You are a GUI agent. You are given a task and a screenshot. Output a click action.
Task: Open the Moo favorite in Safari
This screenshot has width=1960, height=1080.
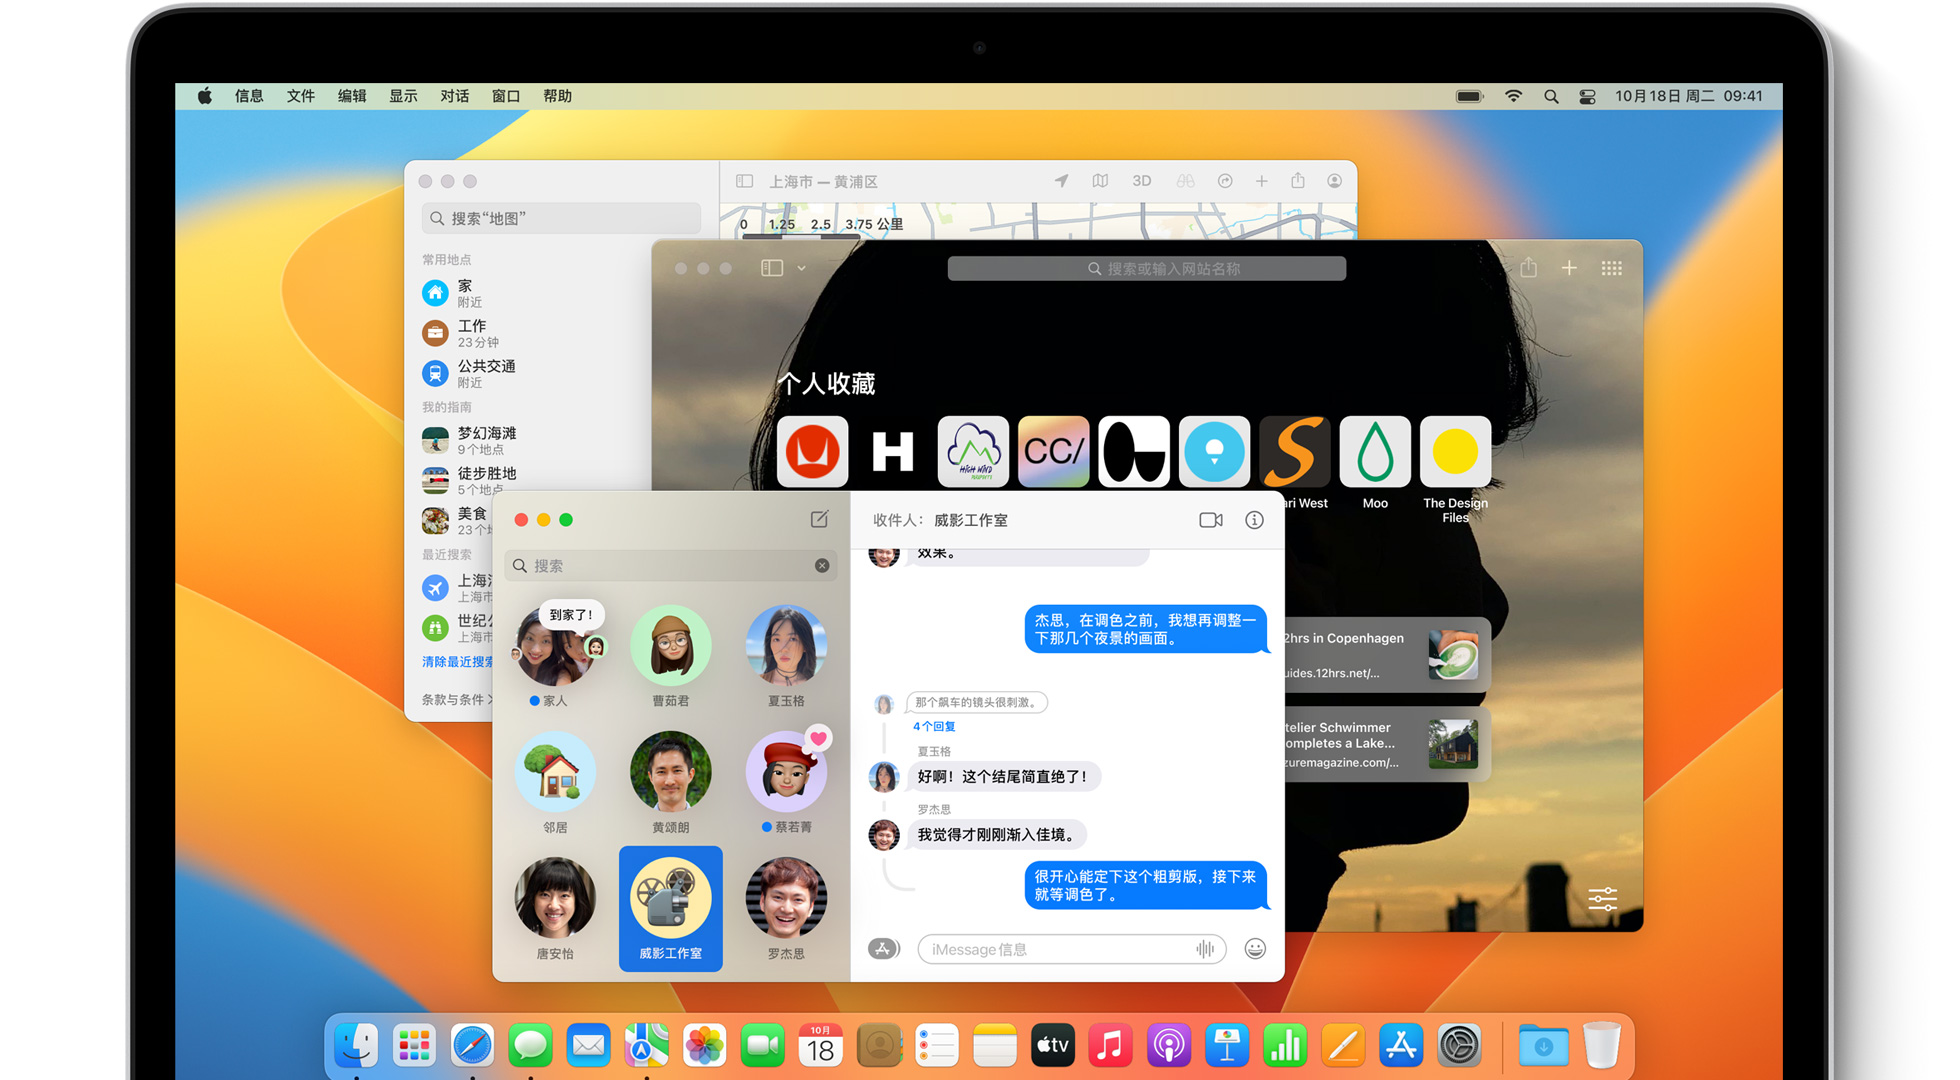pyautogui.click(x=1374, y=452)
